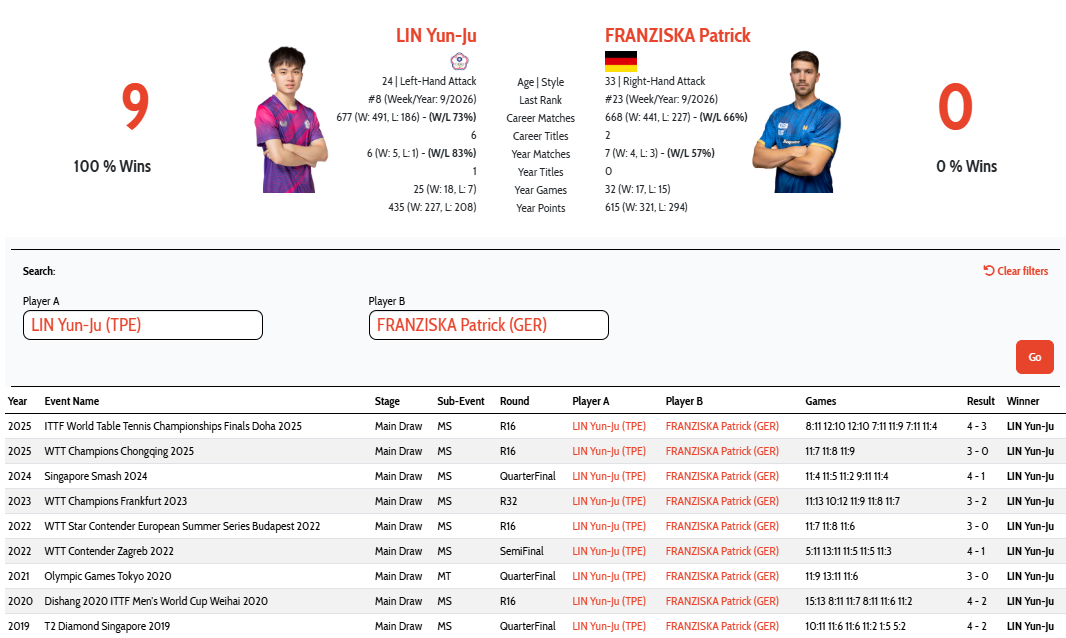Open FRANZISKA Patrick's player photo
1066x638 pixels.
coord(797,122)
